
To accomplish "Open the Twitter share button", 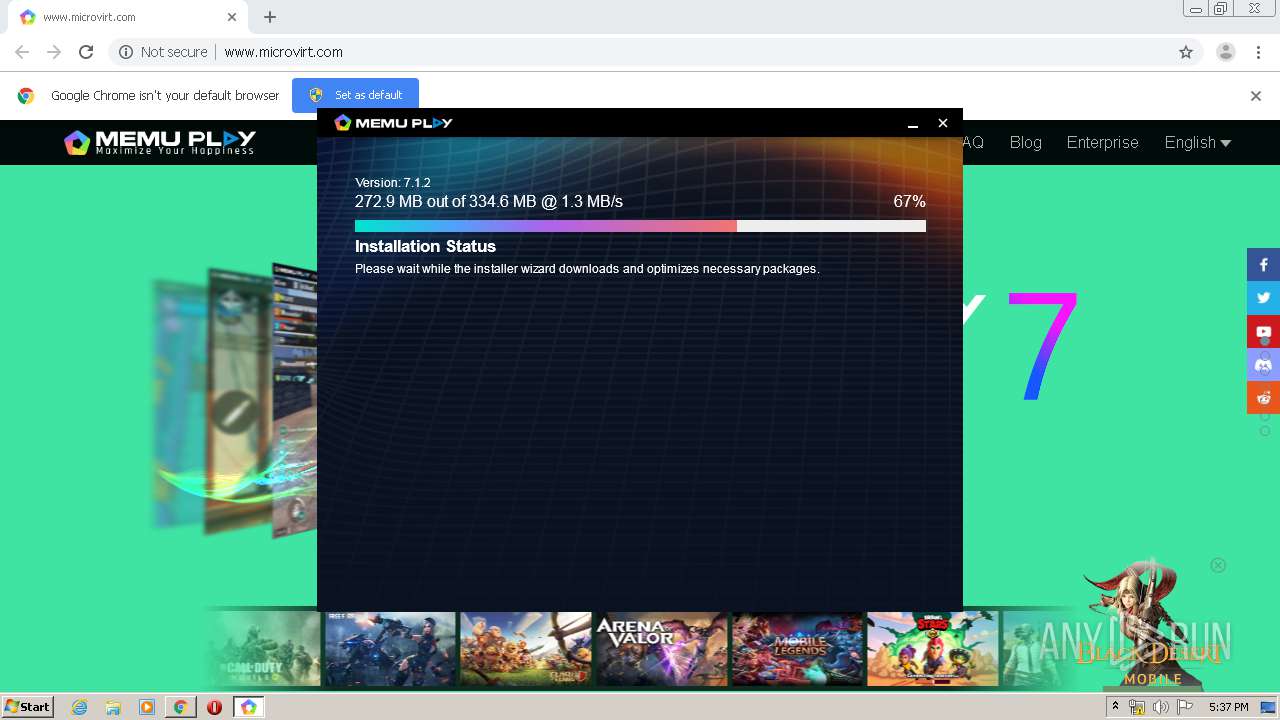I will pos(1263,298).
